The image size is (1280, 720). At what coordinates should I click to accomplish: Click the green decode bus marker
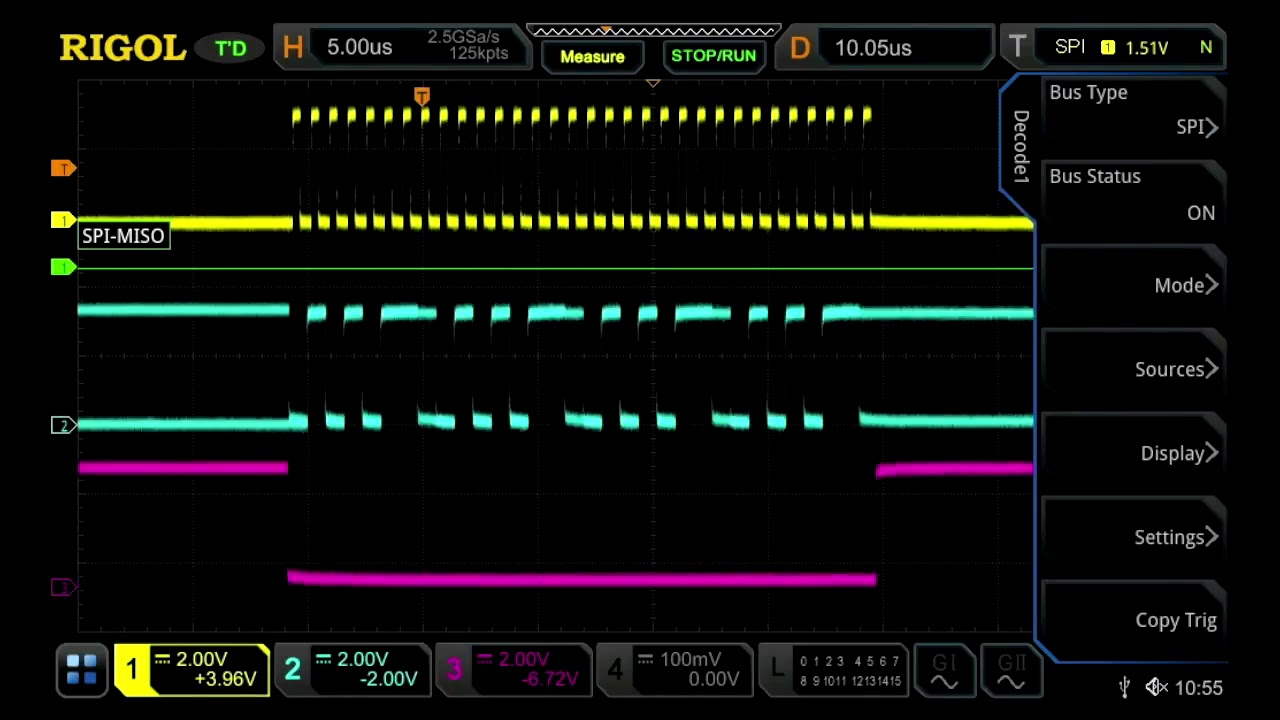point(63,267)
